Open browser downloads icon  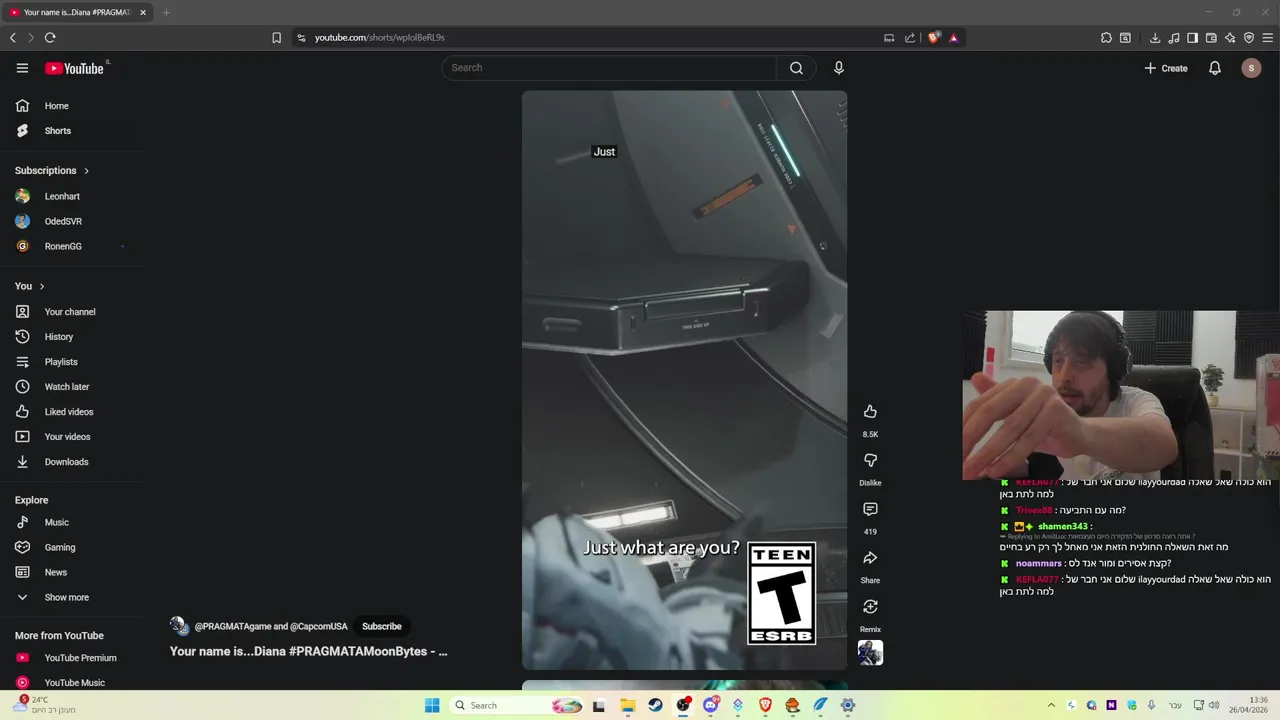(1155, 38)
